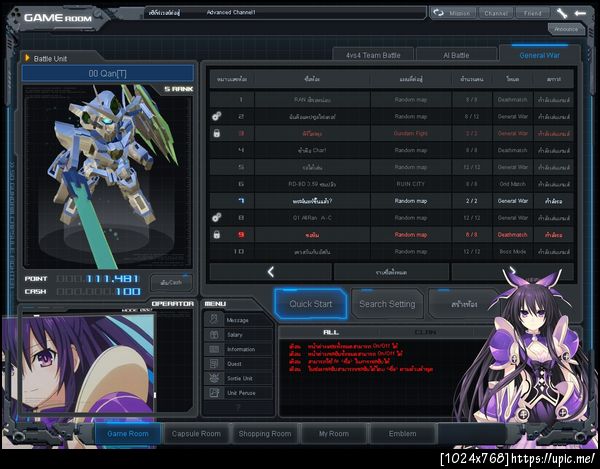Open the Sortie Unit menu entry
Screen dimensions: 600x469
(x=238, y=378)
